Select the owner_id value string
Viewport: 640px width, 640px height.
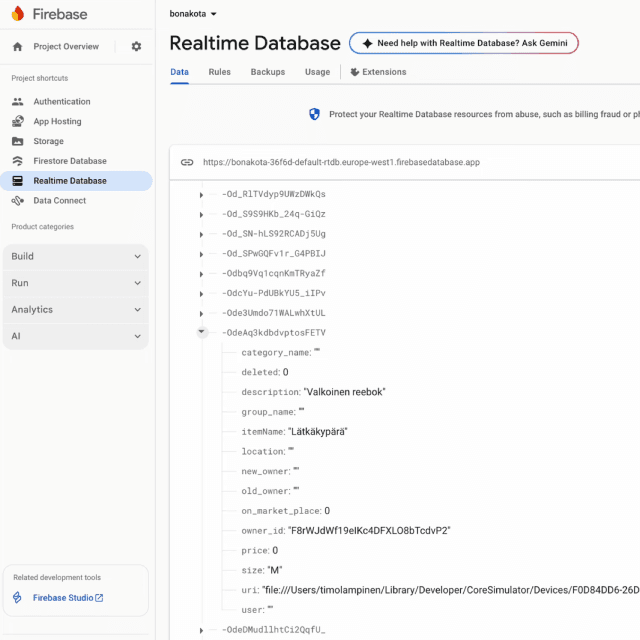tap(369, 531)
